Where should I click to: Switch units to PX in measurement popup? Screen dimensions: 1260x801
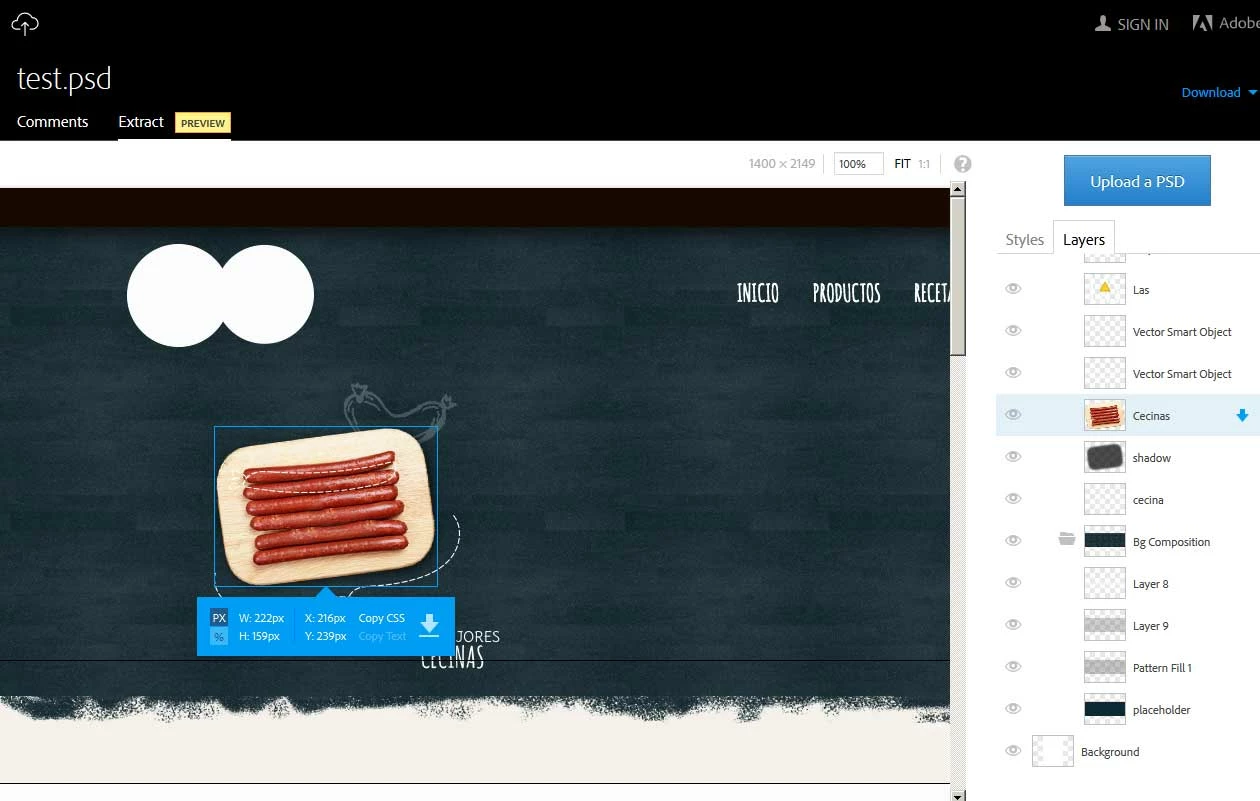[x=219, y=618]
